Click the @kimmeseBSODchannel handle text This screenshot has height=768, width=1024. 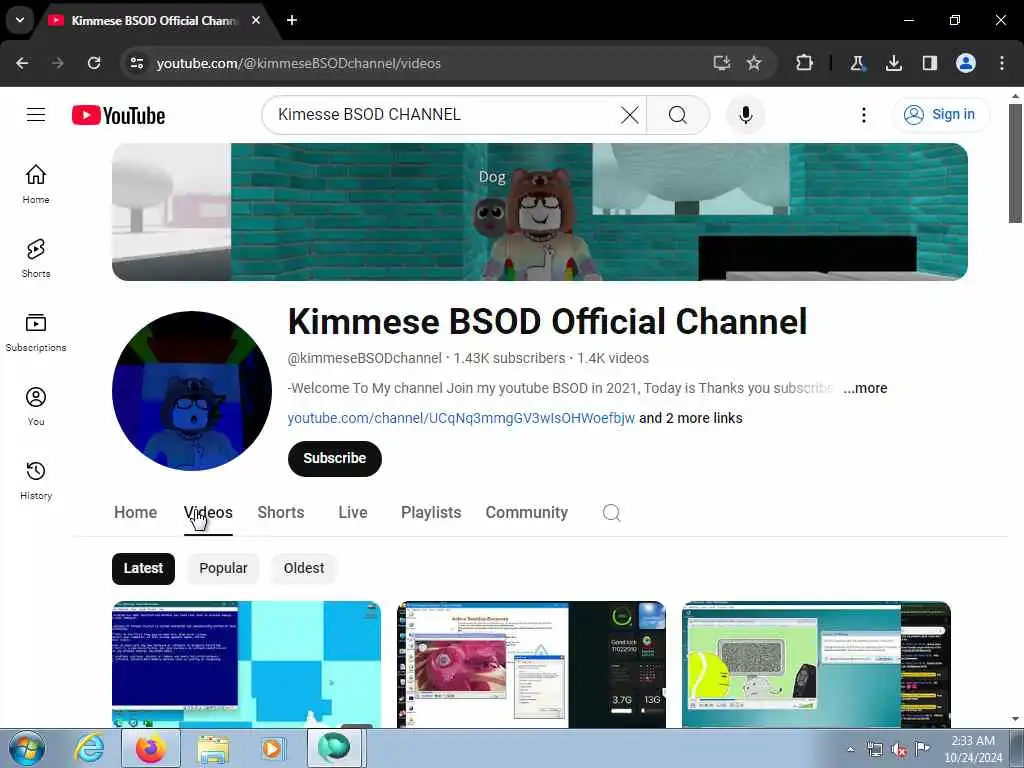364,359
